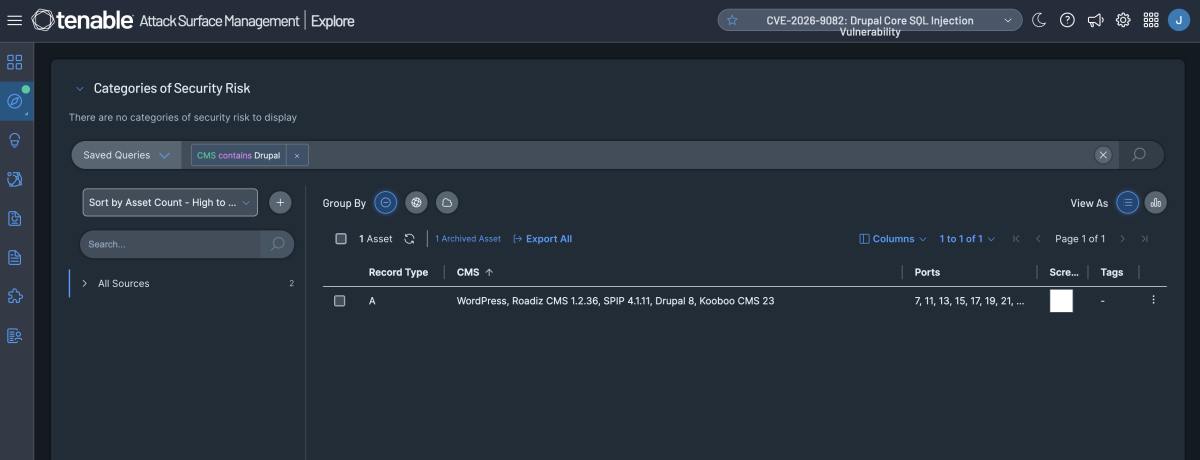This screenshot has width=1200, height=460.
Task: Open the Columns dropdown
Action: click(x=893, y=239)
